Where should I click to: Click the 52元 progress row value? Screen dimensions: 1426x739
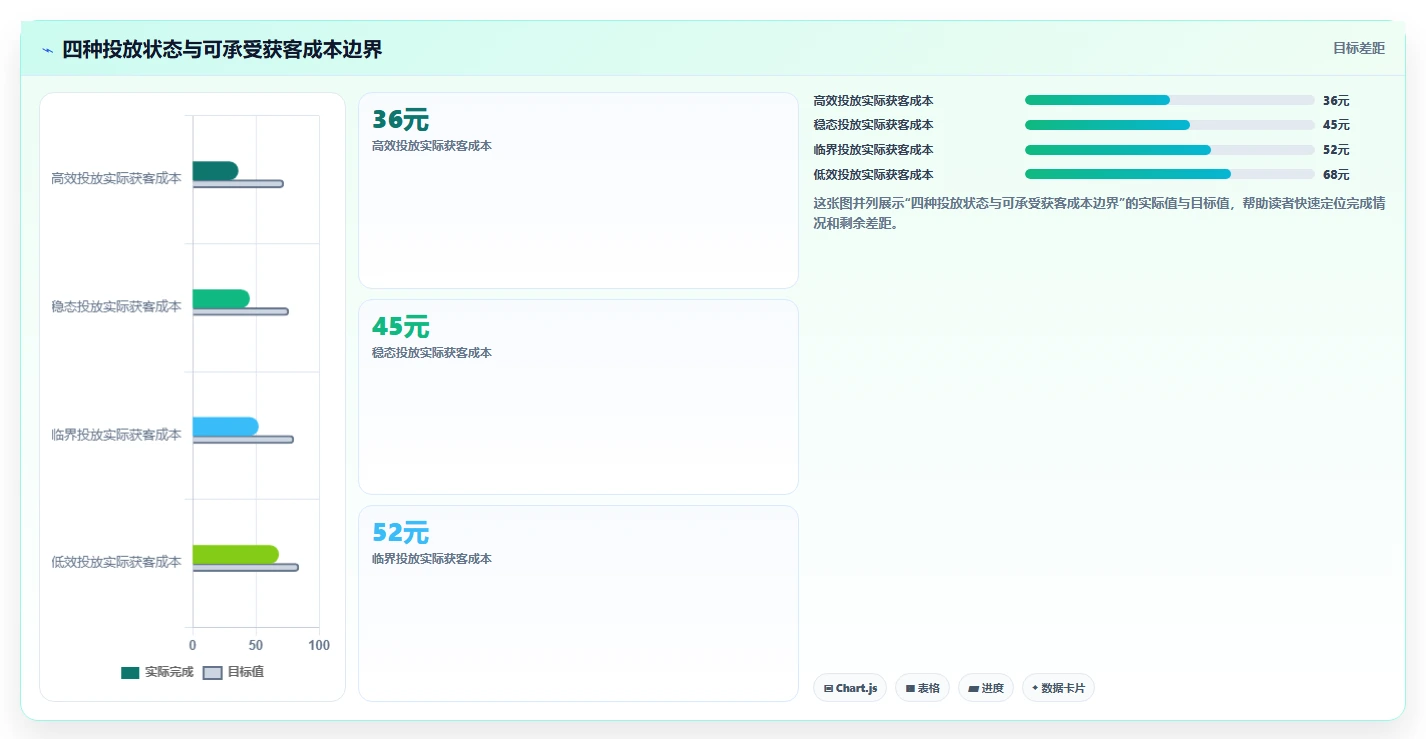[x=1336, y=150]
